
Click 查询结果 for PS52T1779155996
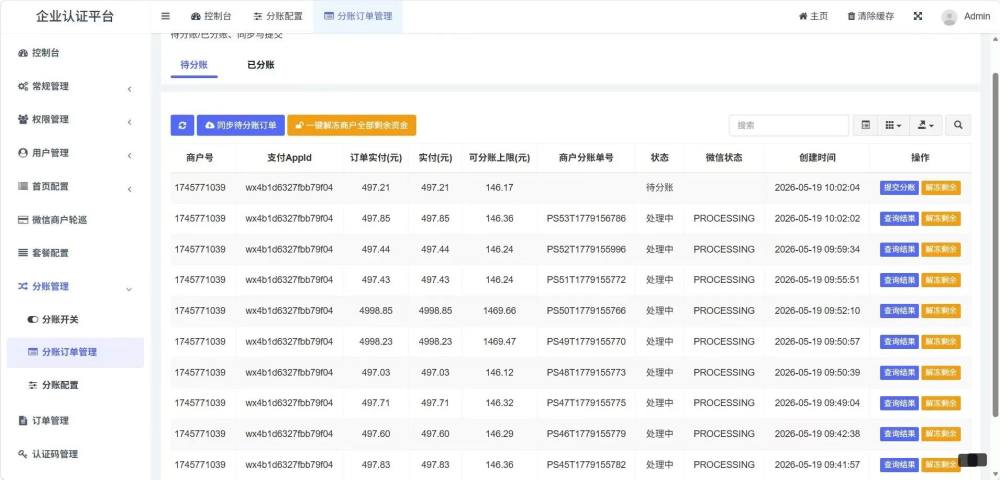[x=899, y=249]
